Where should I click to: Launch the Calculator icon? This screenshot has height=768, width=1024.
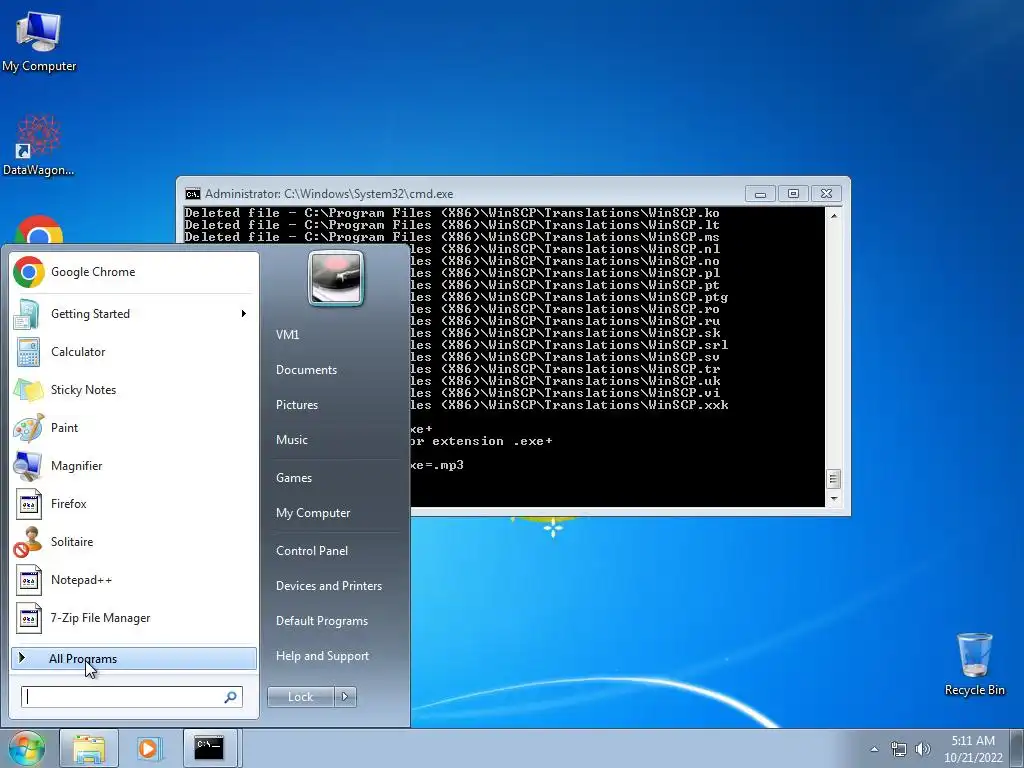pyautogui.click(x=29, y=352)
